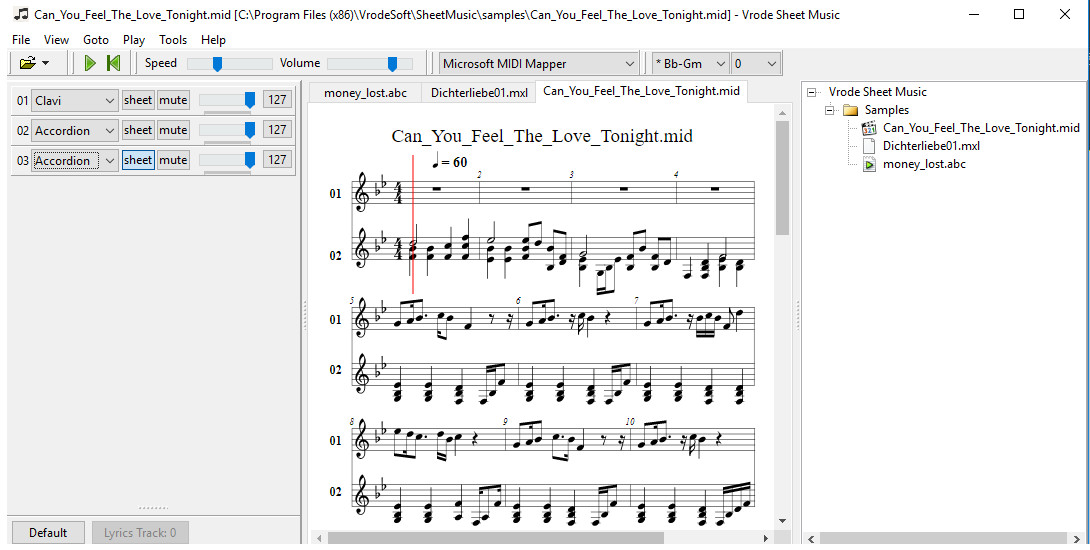Click track 01 Clavi volume slider
Image resolution: width=1090 pixels, height=550 pixels.
tap(227, 101)
